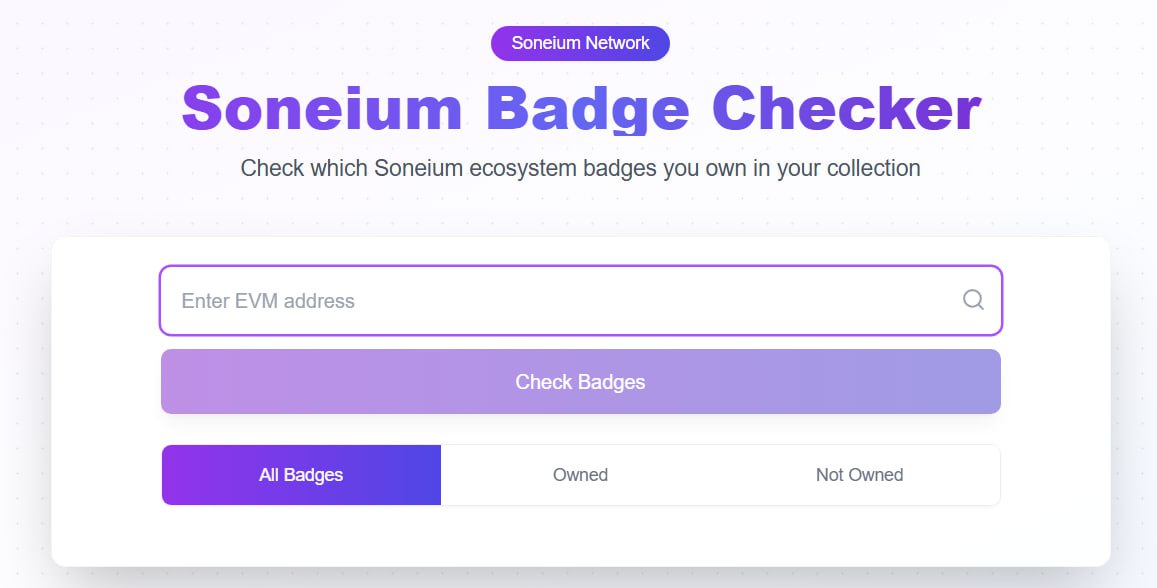Focus the Enter EVM address field
Image resolution: width=1157 pixels, height=588 pixels.
click(581, 300)
